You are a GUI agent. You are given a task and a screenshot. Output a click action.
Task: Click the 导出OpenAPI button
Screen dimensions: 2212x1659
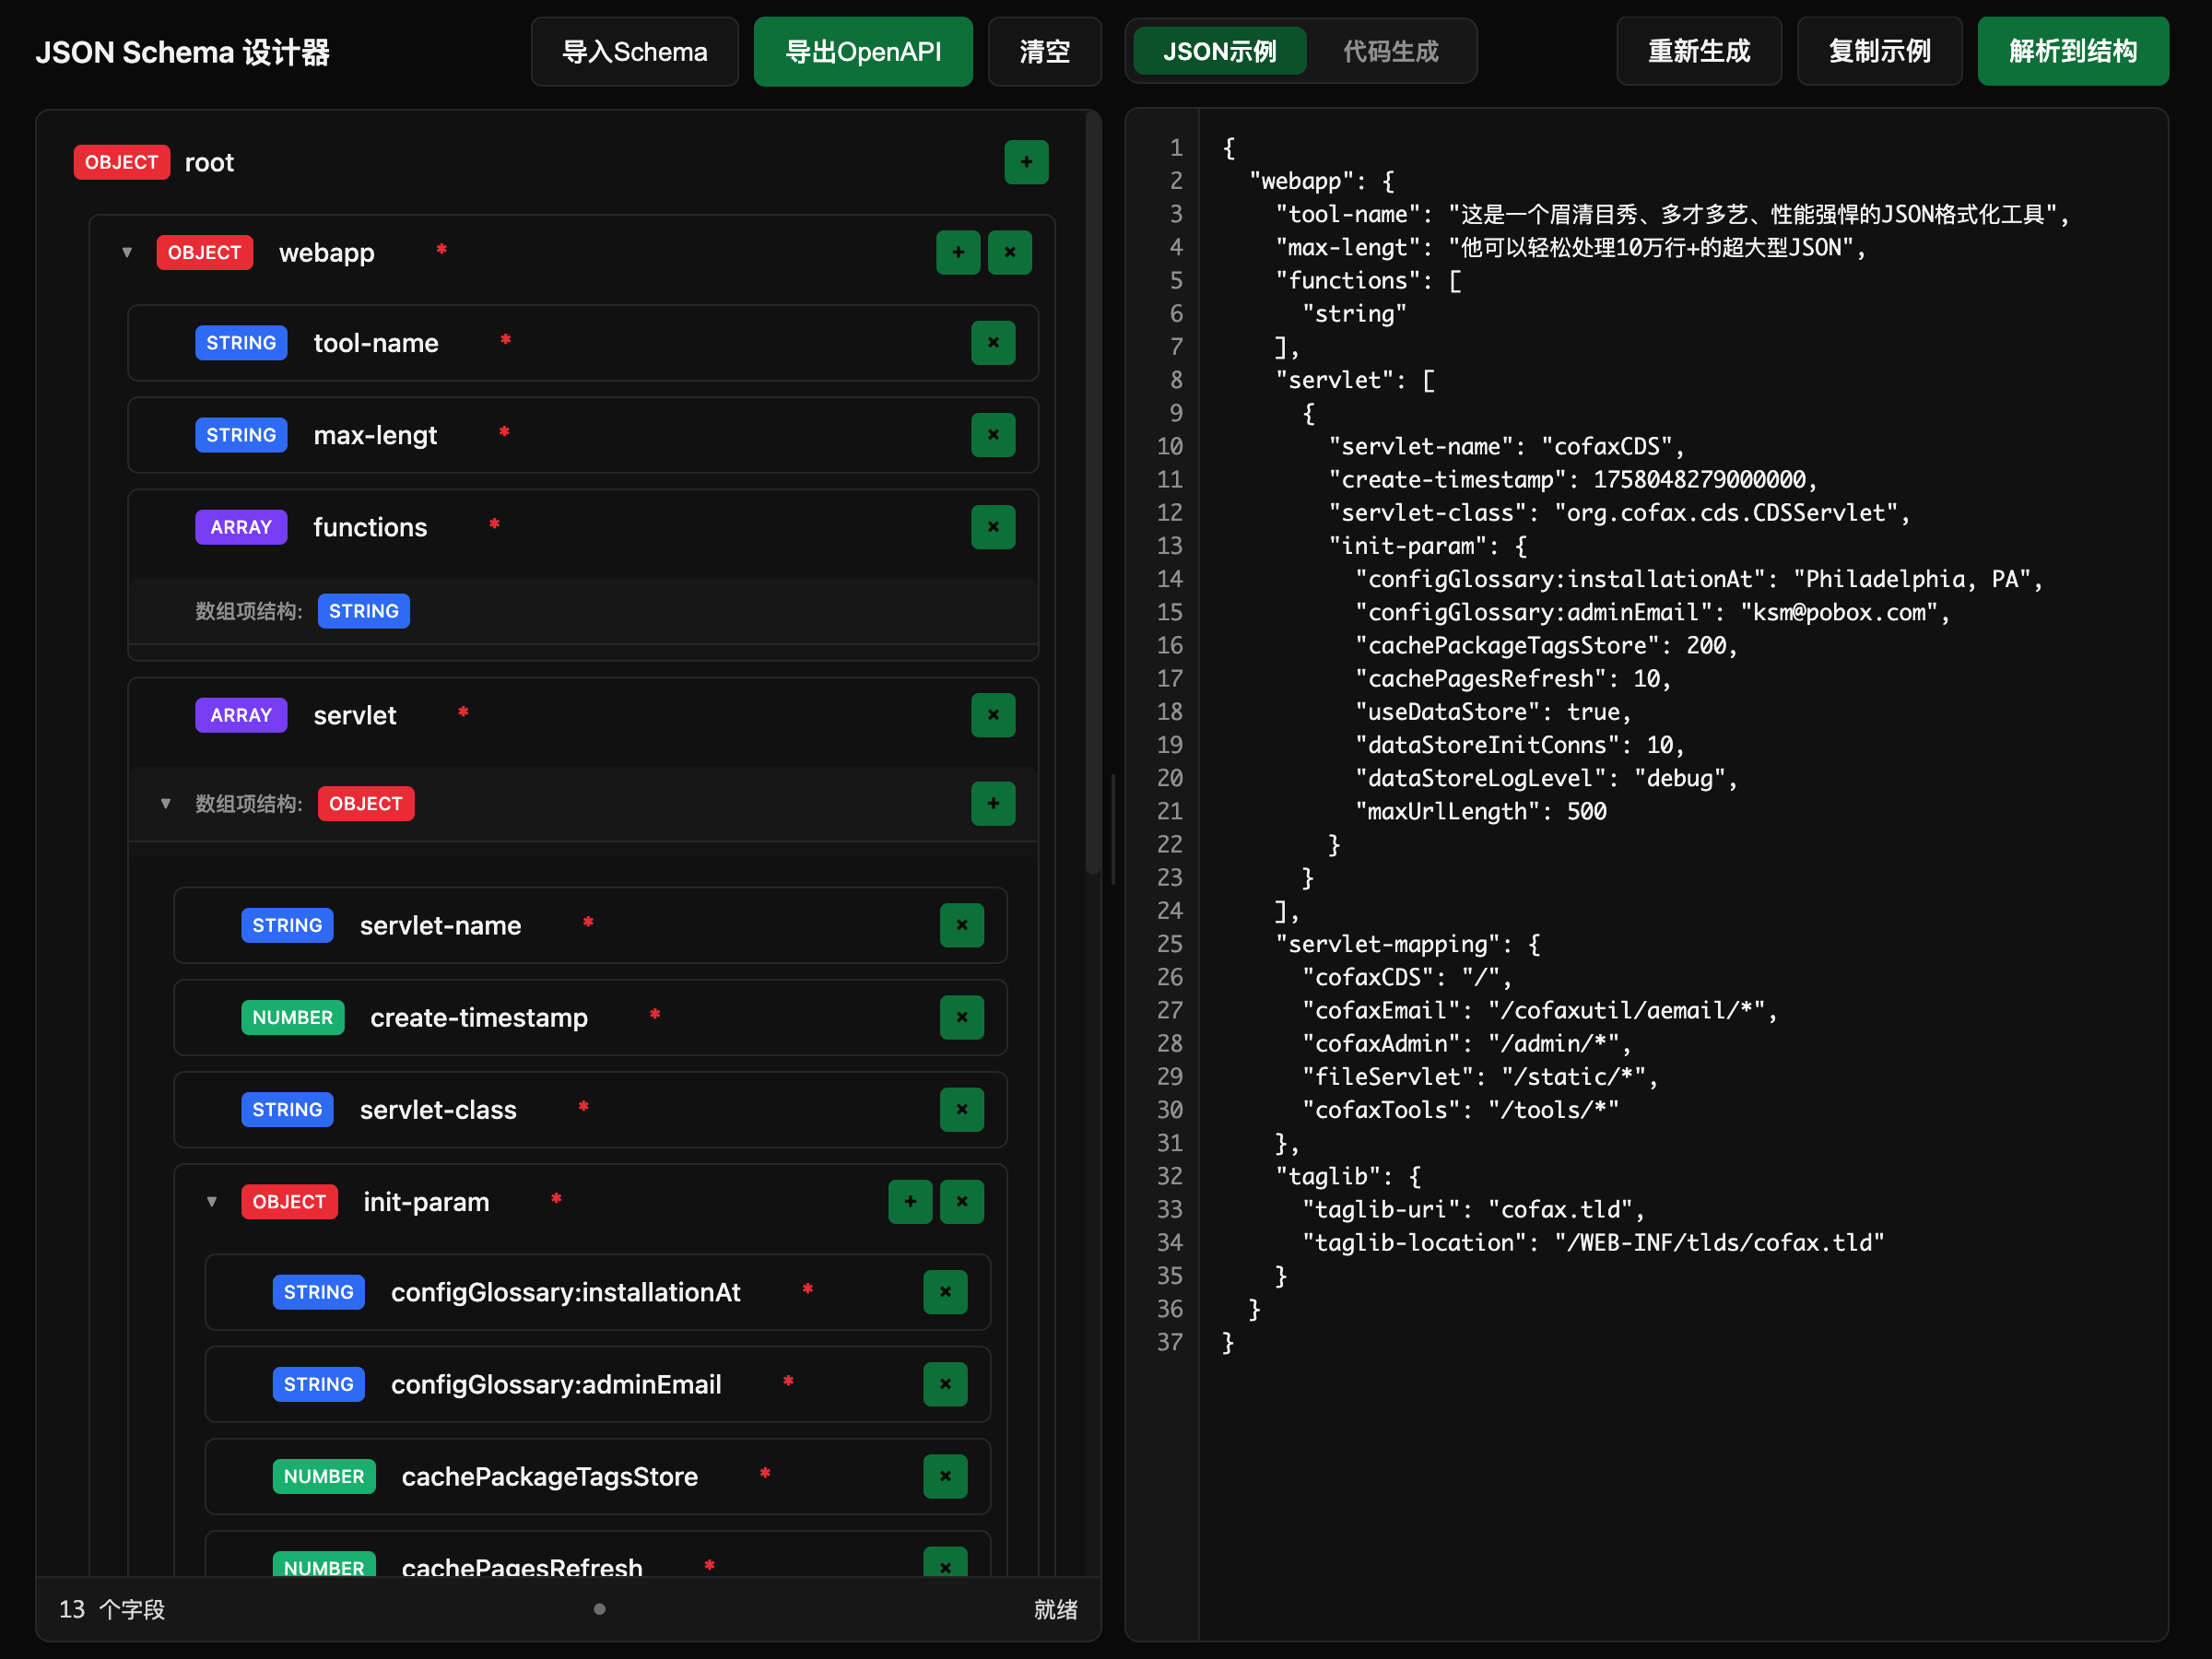pos(862,51)
